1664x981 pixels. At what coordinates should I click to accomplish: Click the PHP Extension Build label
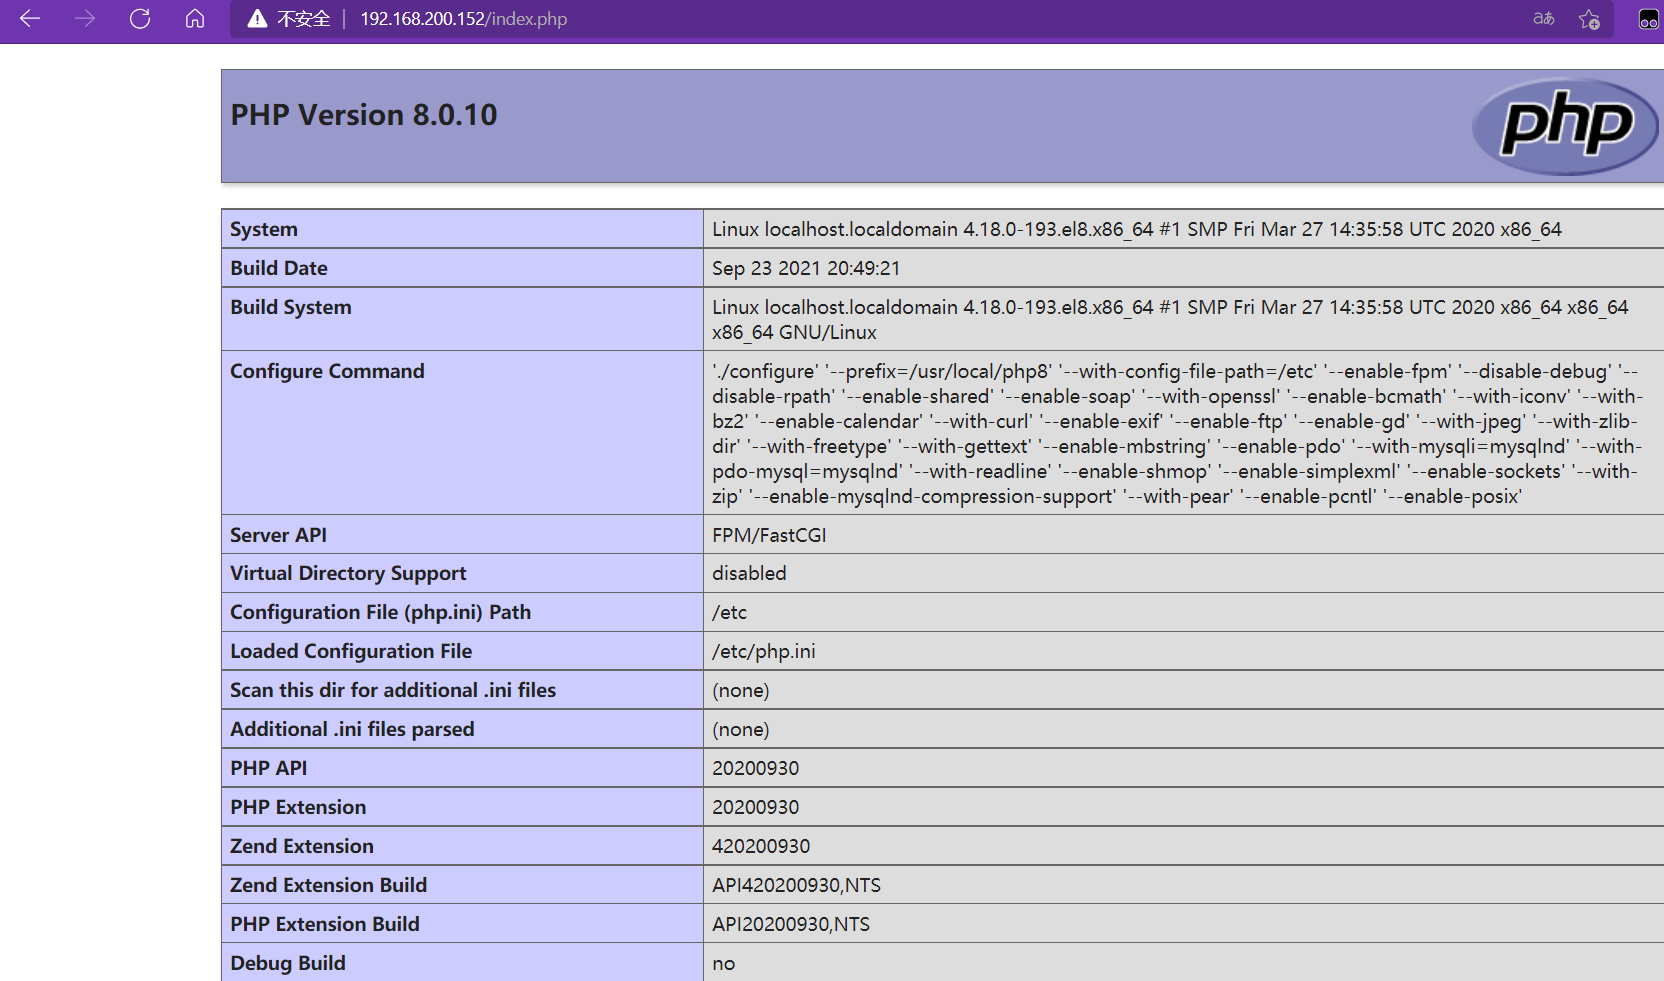pos(325,924)
